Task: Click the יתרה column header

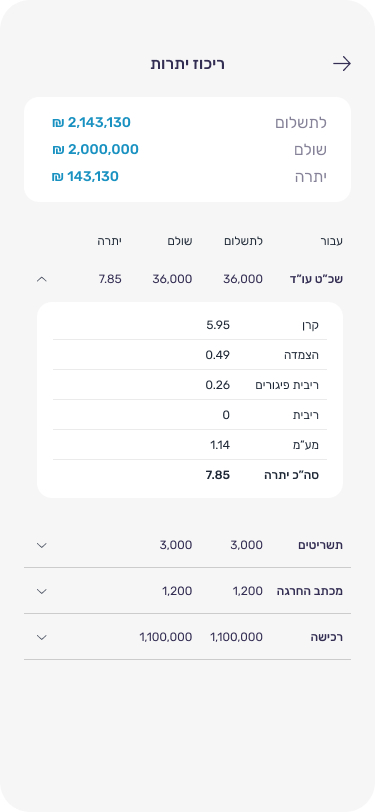Action: pos(109,241)
